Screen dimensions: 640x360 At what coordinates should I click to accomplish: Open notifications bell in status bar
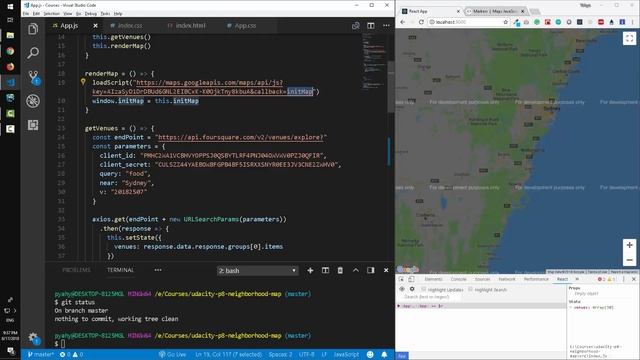[384, 354]
